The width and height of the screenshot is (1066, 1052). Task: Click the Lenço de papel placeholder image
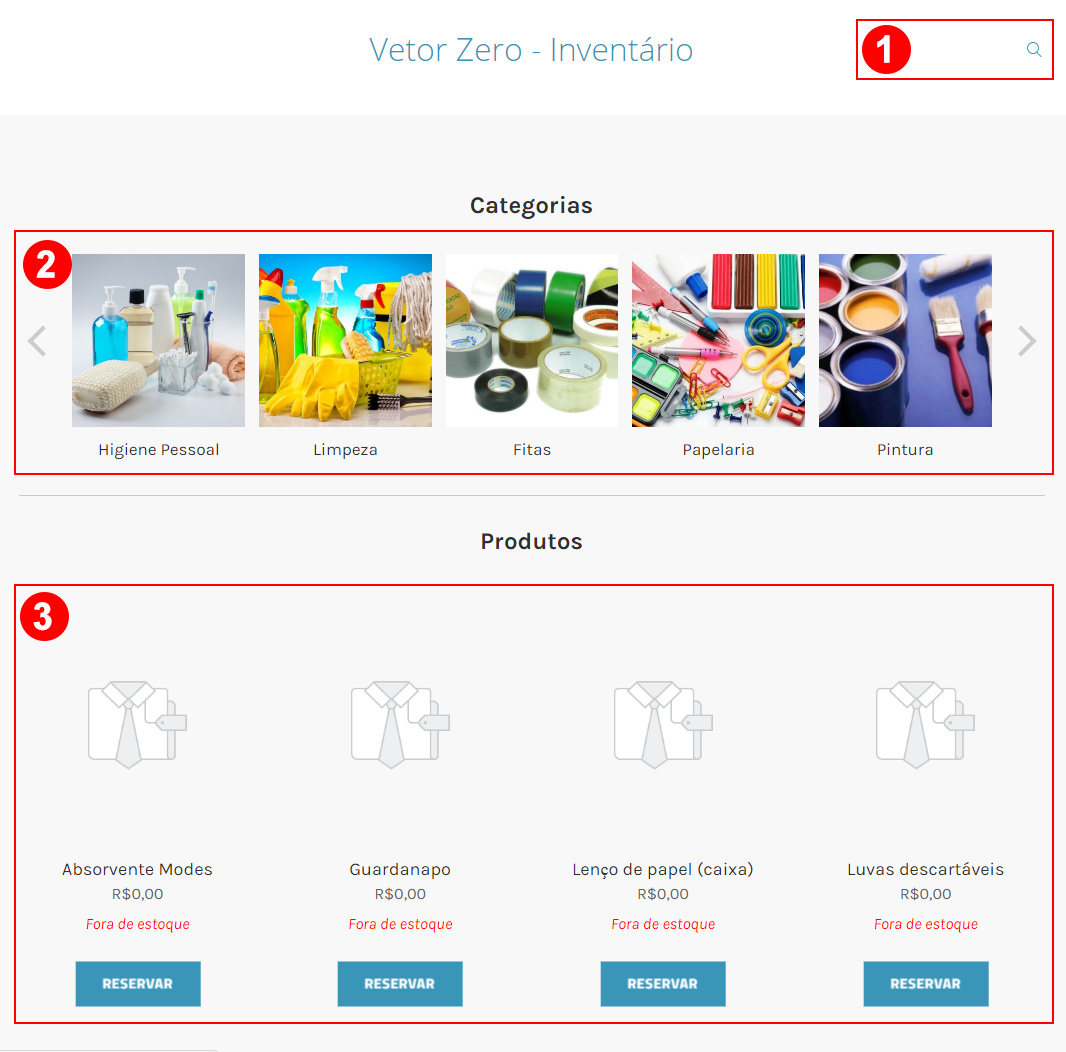(663, 724)
